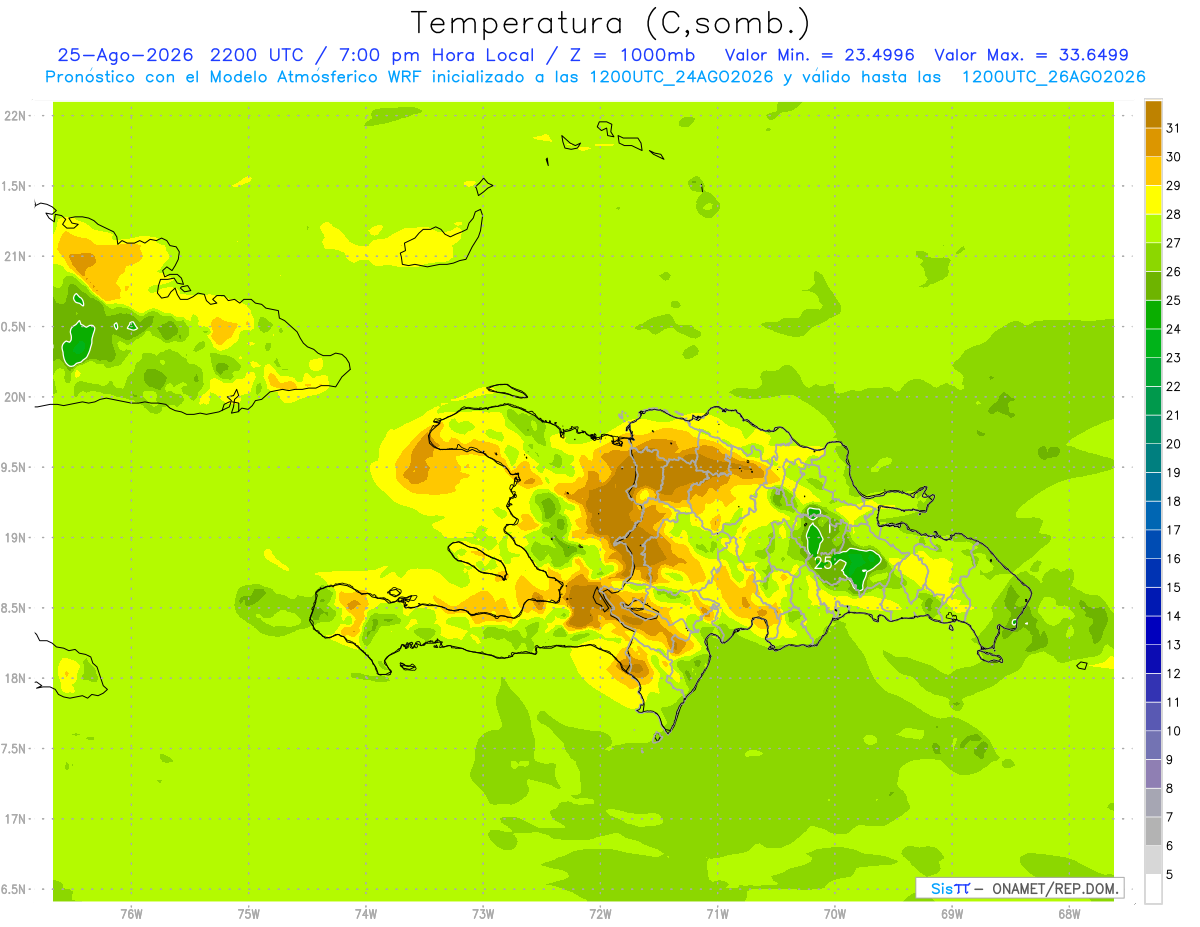Click the yellow swatch between legend 28 and 29
1200x927 pixels.
pos(1153,200)
